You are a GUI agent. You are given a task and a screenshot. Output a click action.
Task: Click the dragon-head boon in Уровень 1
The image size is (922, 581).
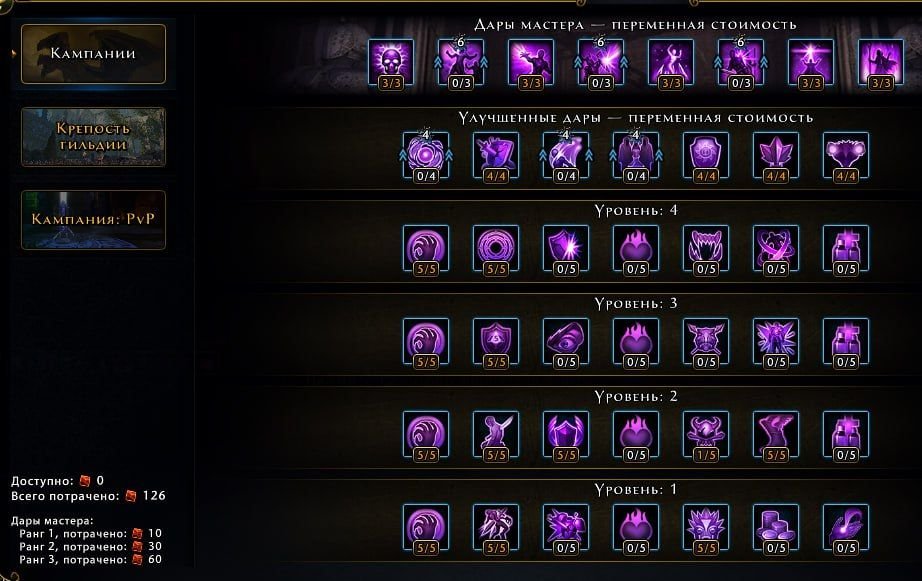coord(706,529)
